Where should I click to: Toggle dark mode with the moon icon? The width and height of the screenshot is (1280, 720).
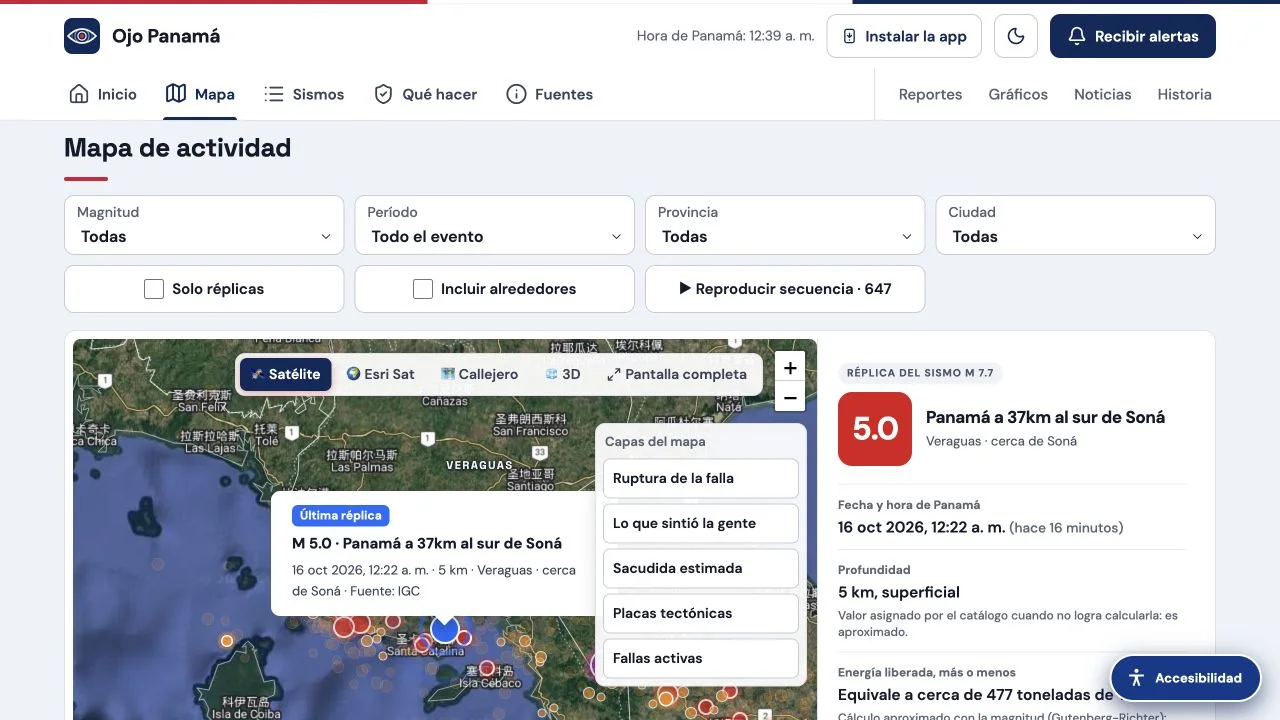[x=1016, y=36]
